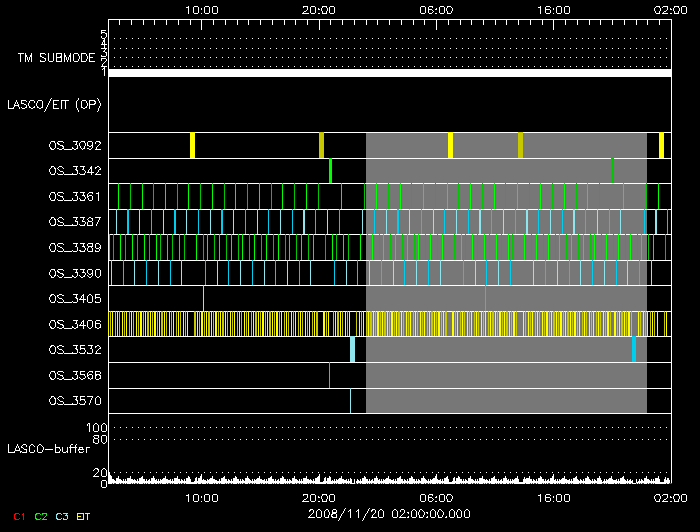
Task: Click the thin marker in OS_3568 row
Action: pos(329,375)
